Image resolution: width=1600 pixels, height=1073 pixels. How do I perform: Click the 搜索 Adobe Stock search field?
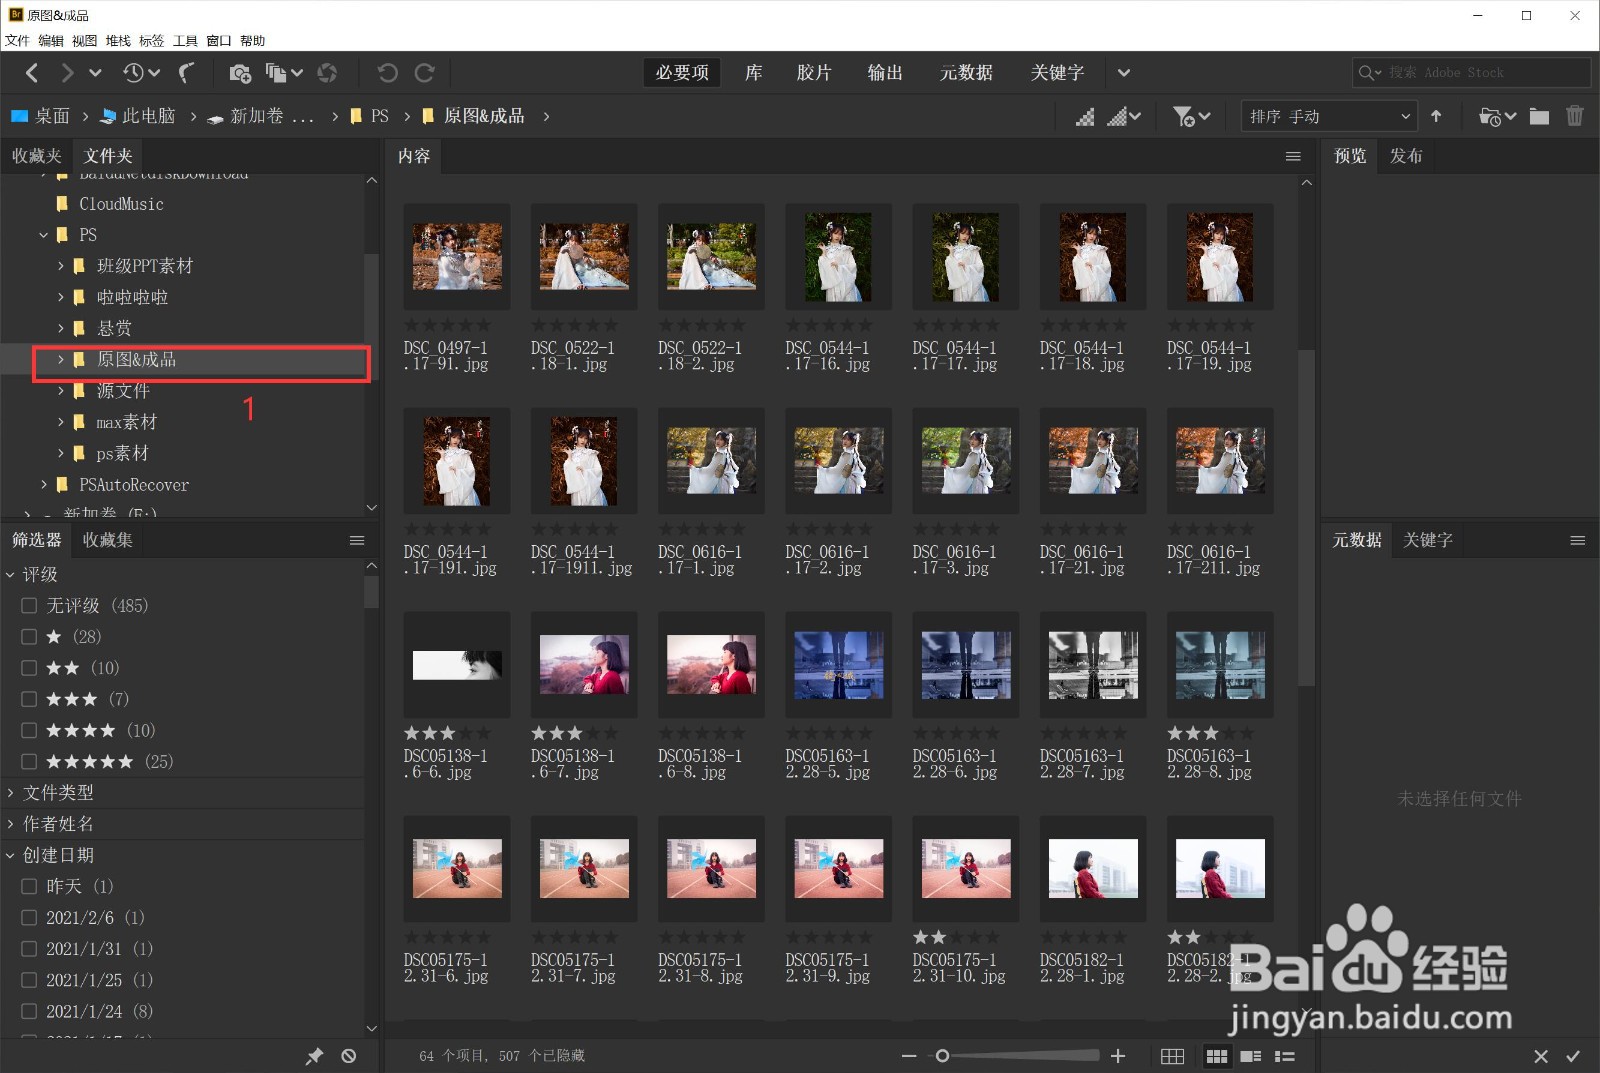[x=1471, y=73]
